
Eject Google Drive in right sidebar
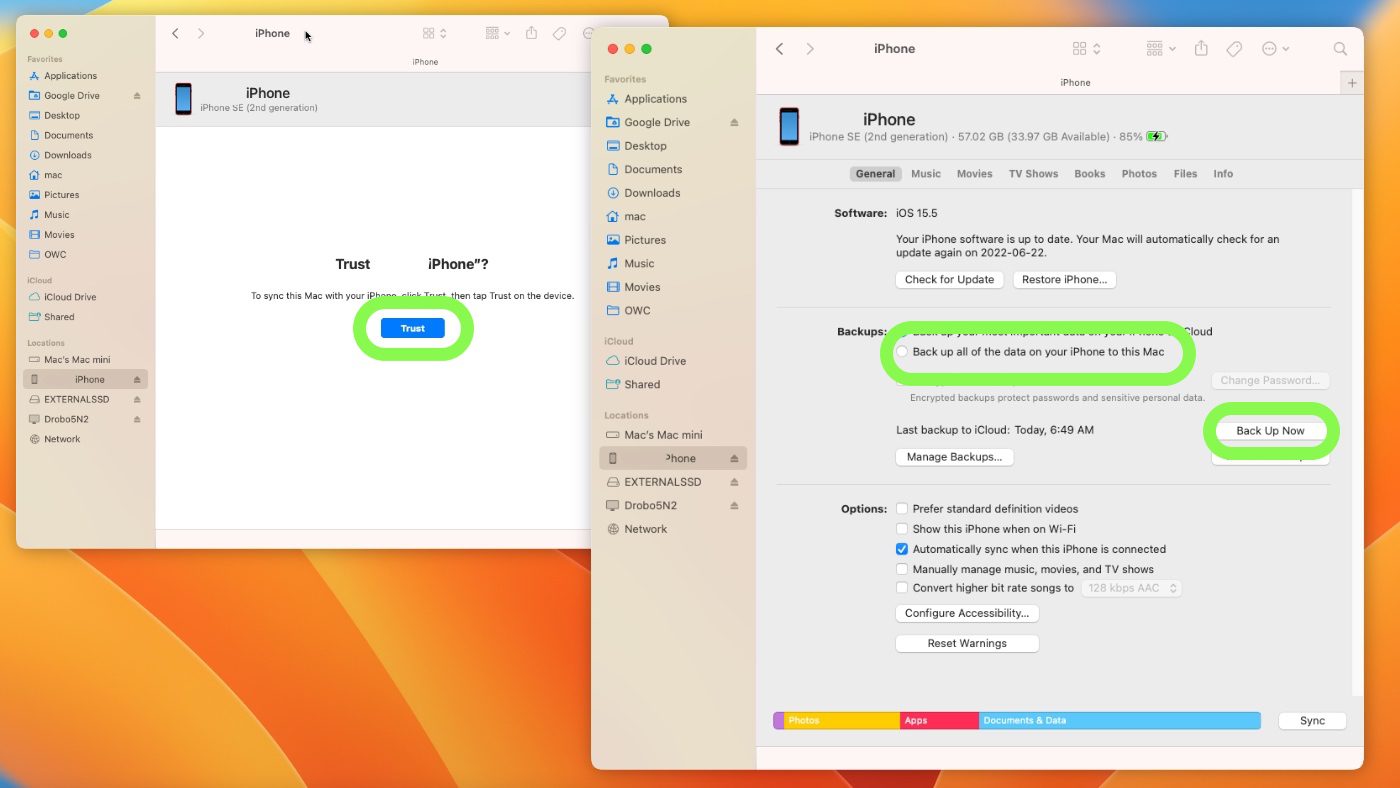[x=734, y=123]
